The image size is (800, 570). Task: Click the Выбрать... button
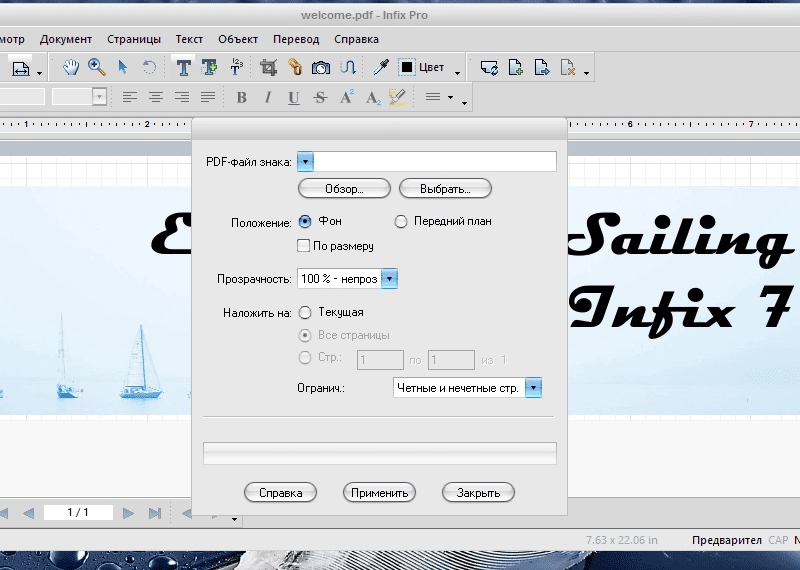(x=445, y=189)
